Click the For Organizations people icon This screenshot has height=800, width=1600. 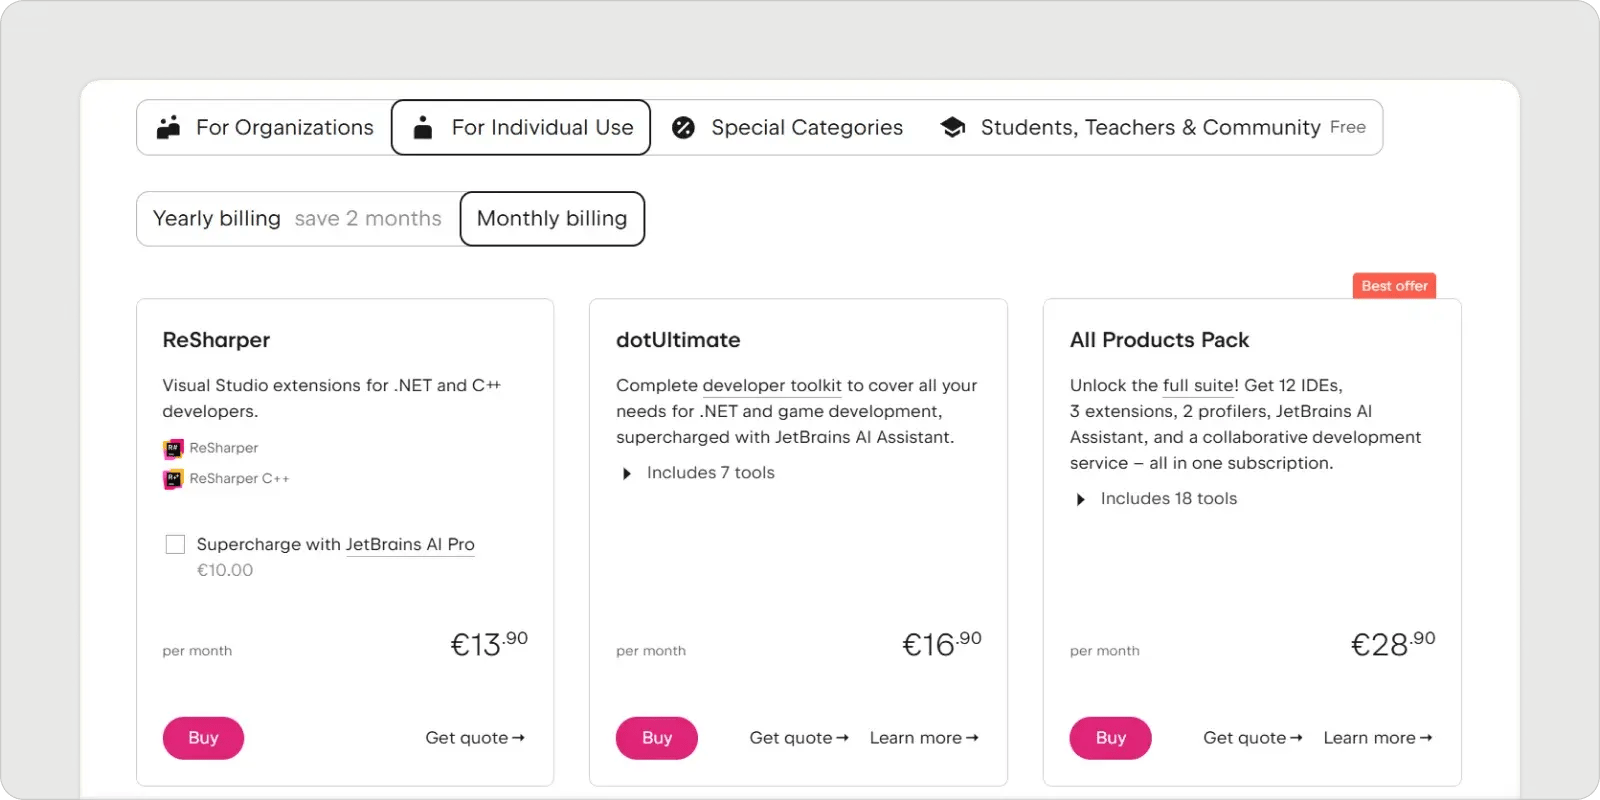coord(168,127)
